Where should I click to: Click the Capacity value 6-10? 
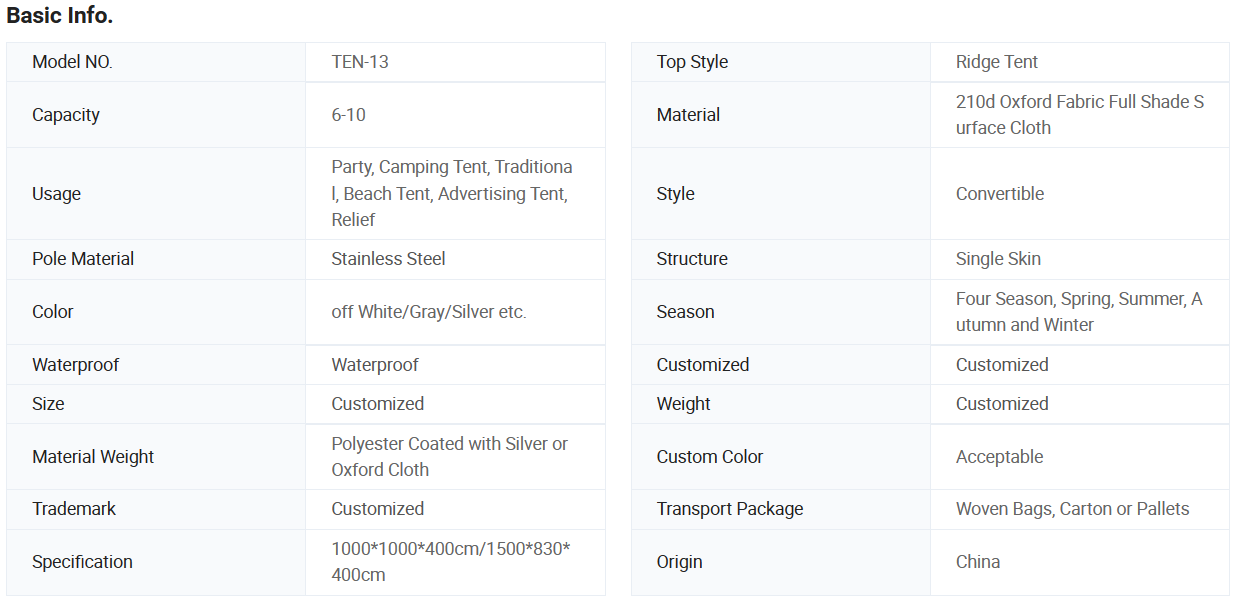pos(348,115)
